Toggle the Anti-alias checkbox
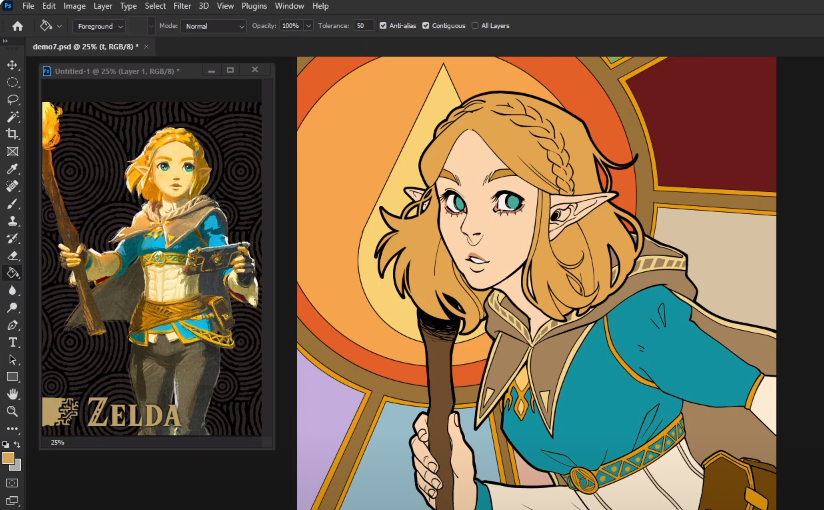824x510 pixels. [x=383, y=26]
